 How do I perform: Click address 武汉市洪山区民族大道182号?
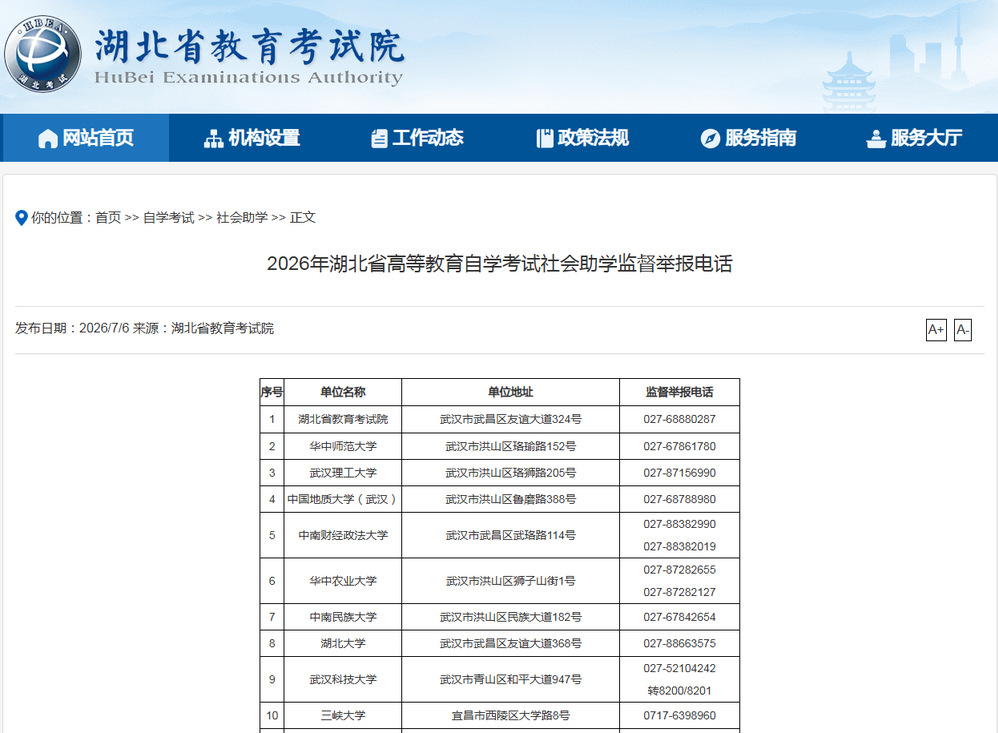coord(510,617)
